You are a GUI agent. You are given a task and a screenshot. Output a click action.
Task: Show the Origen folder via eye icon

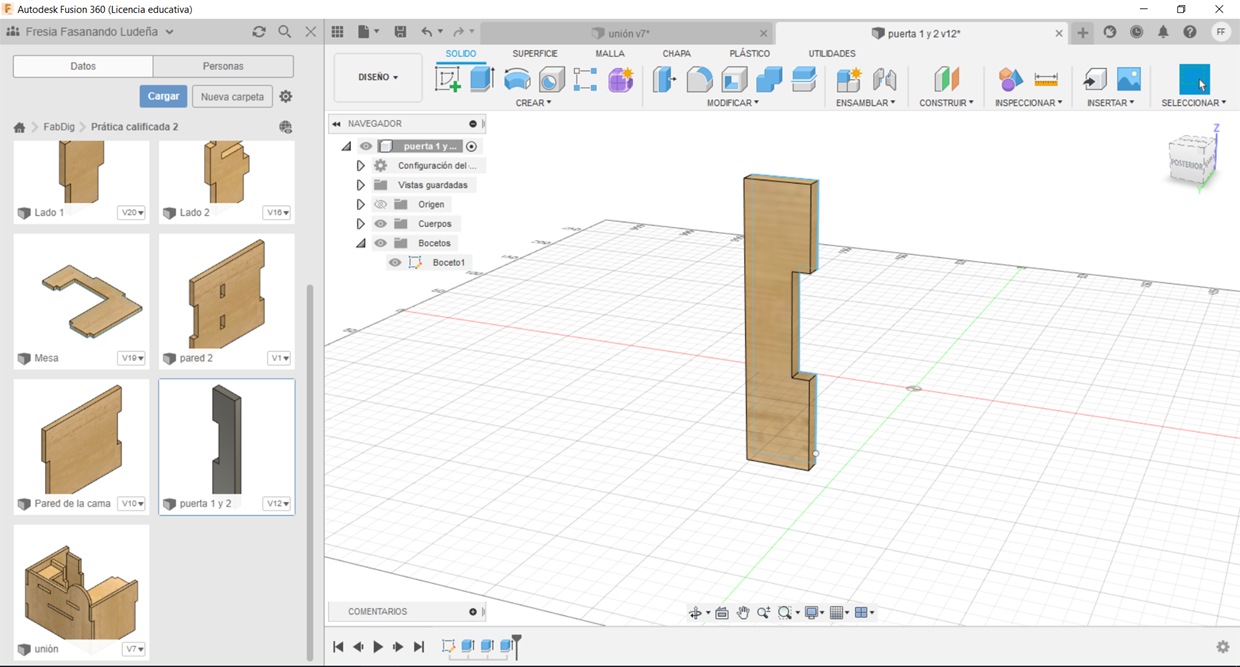(381, 204)
